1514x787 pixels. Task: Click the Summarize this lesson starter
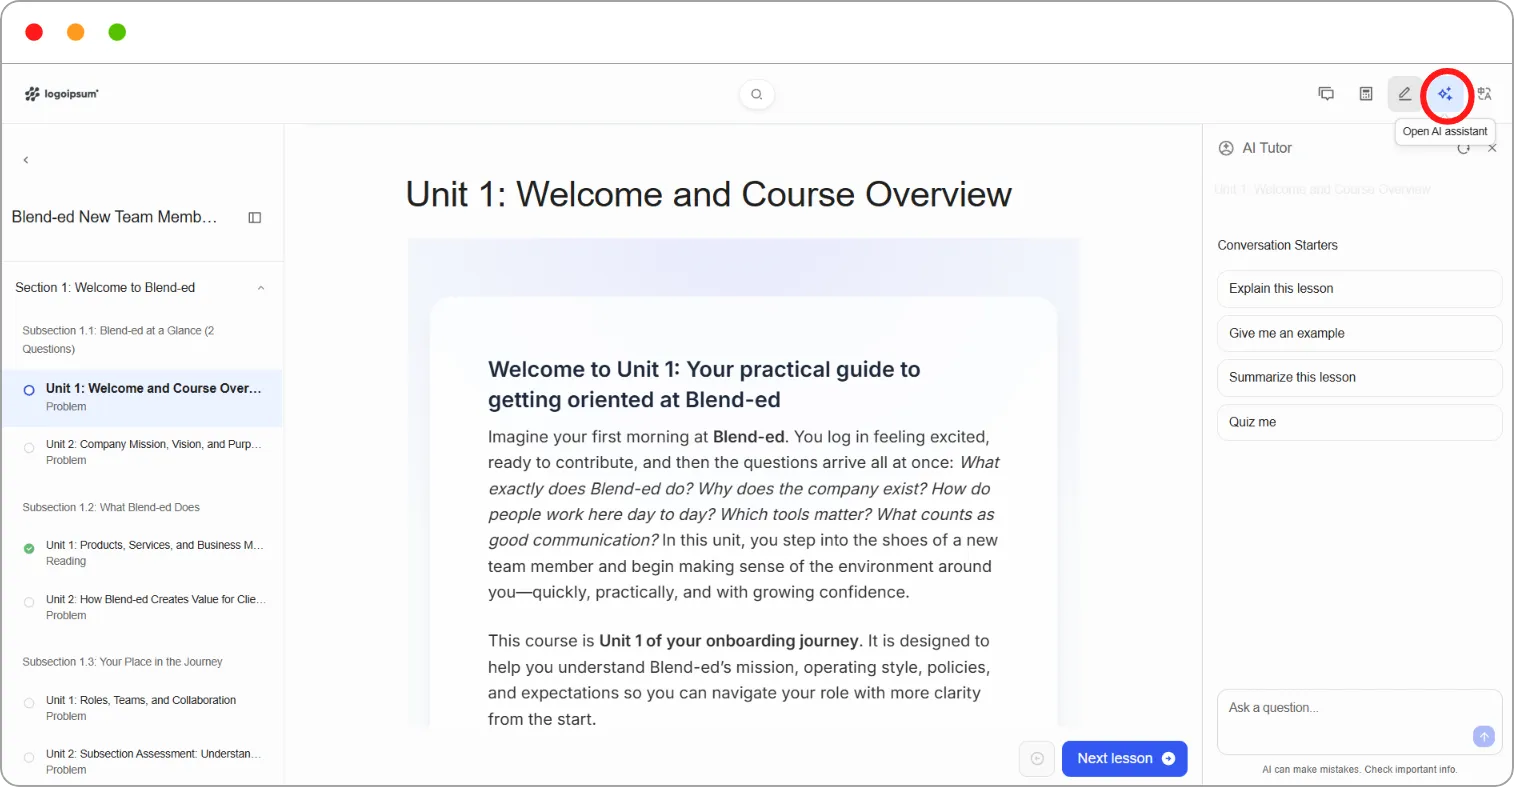pyautogui.click(x=1359, y=378)
